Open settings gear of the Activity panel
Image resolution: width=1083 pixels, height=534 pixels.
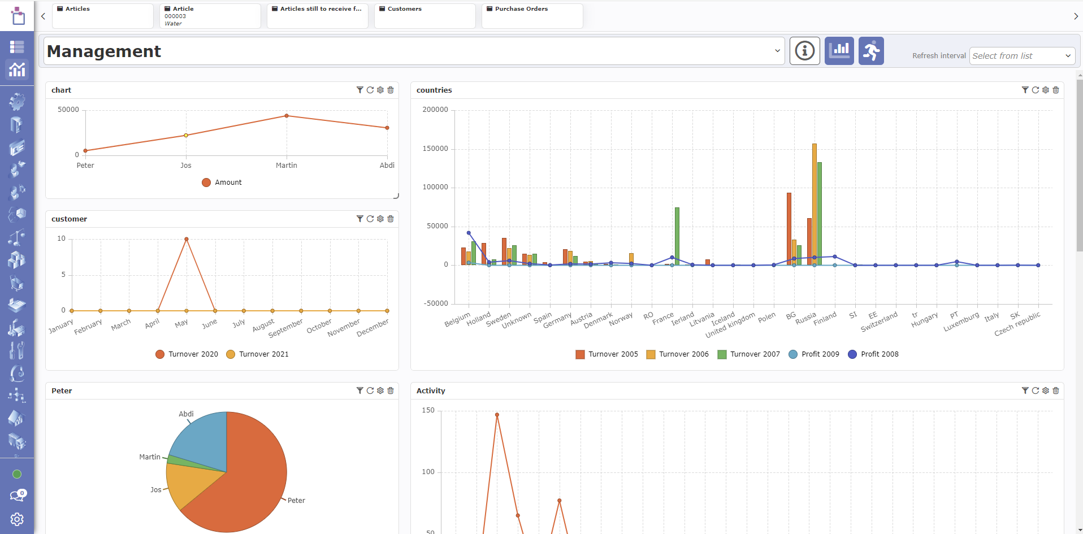tap(1046, 391)
